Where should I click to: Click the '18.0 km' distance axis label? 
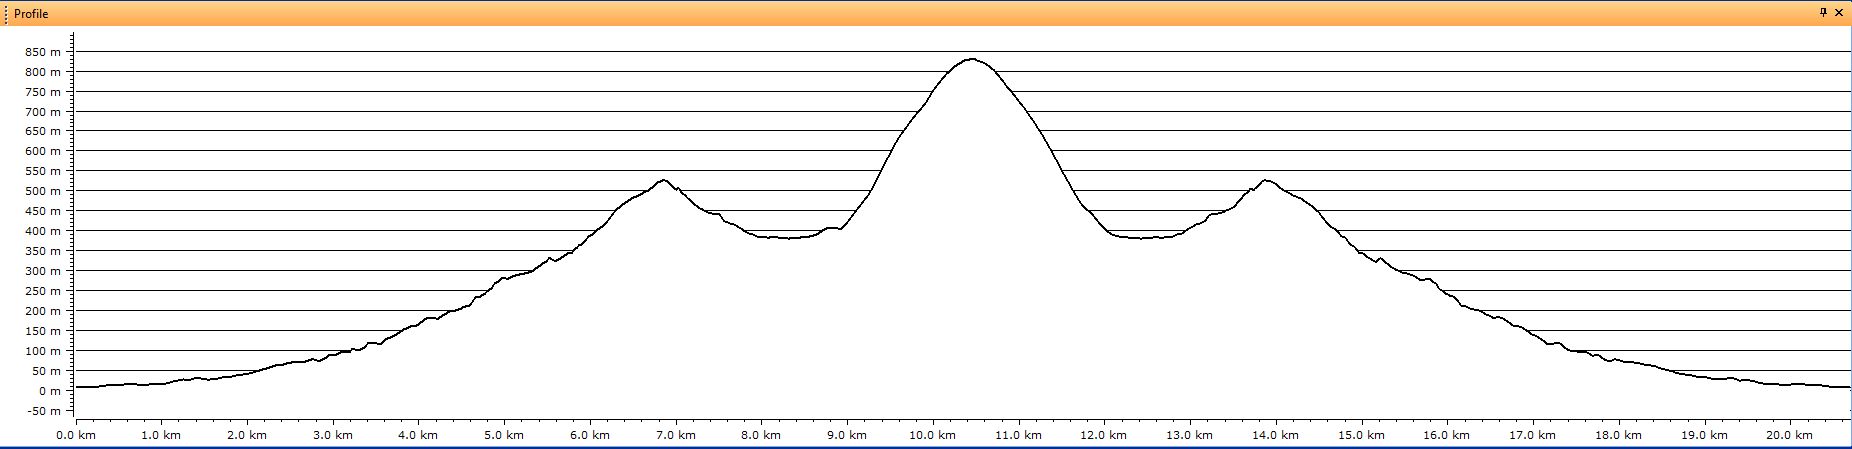[x=1619, y=436]
